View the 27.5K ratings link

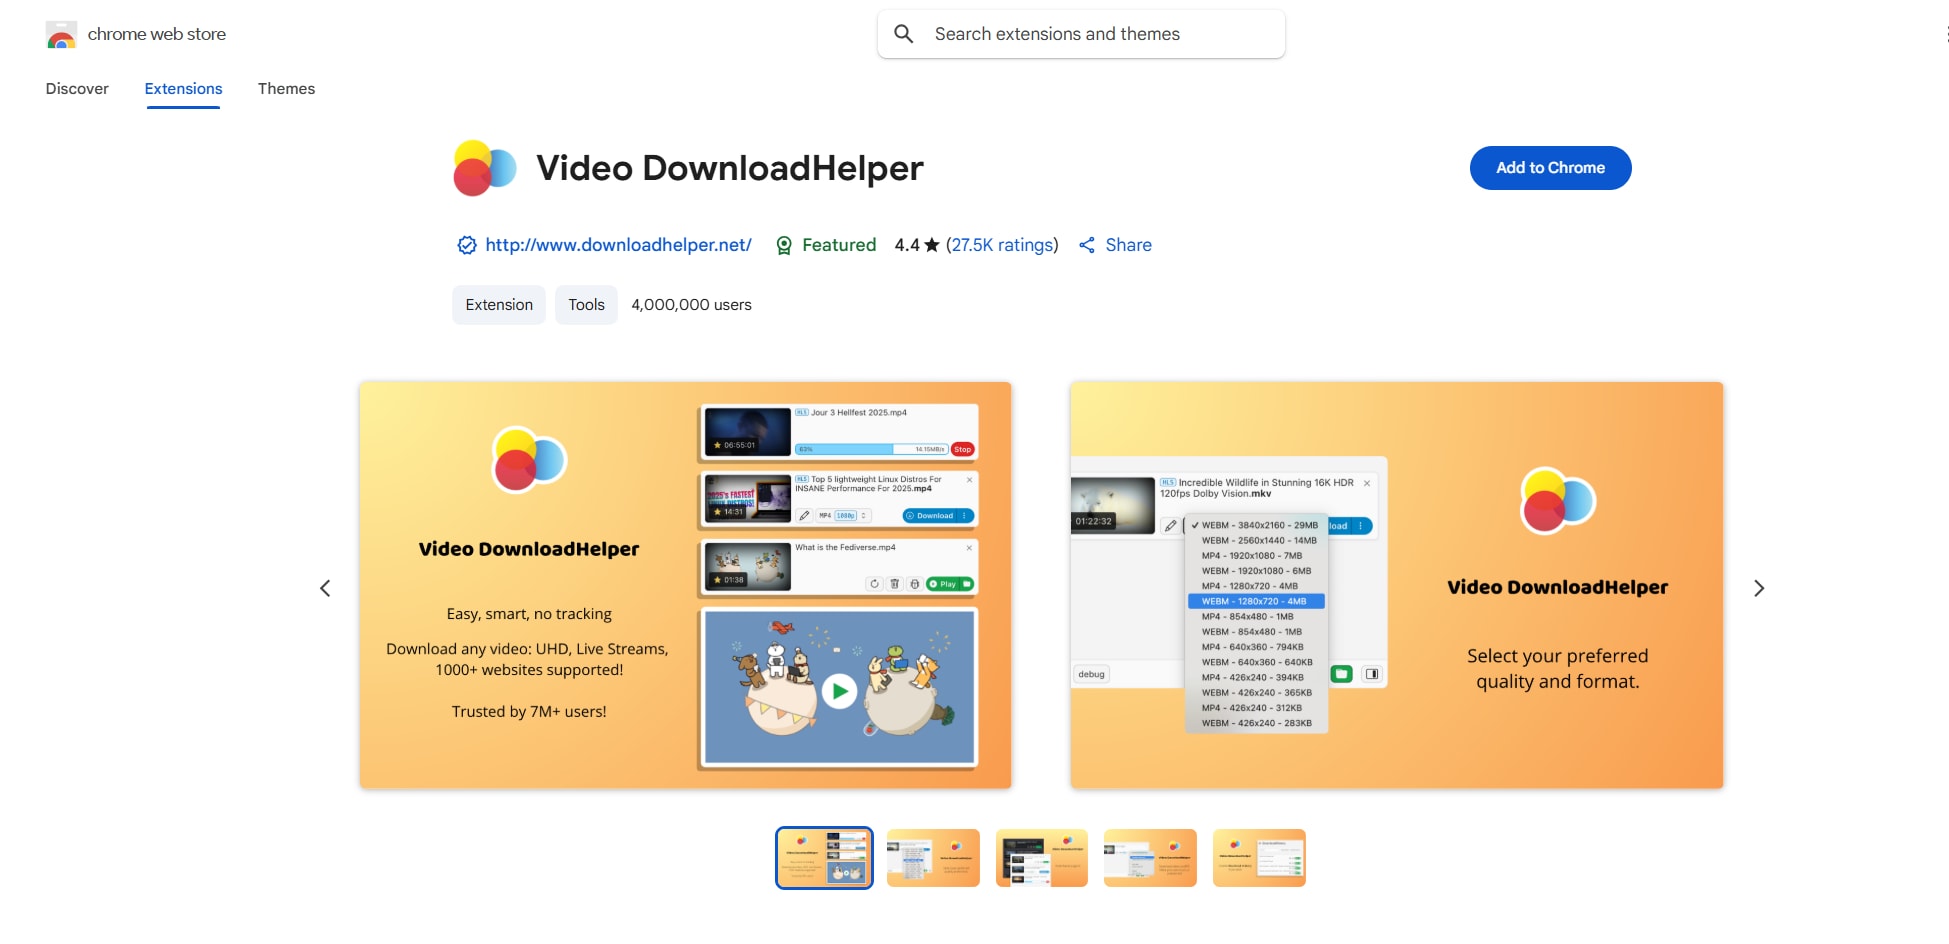point(1002,245)
